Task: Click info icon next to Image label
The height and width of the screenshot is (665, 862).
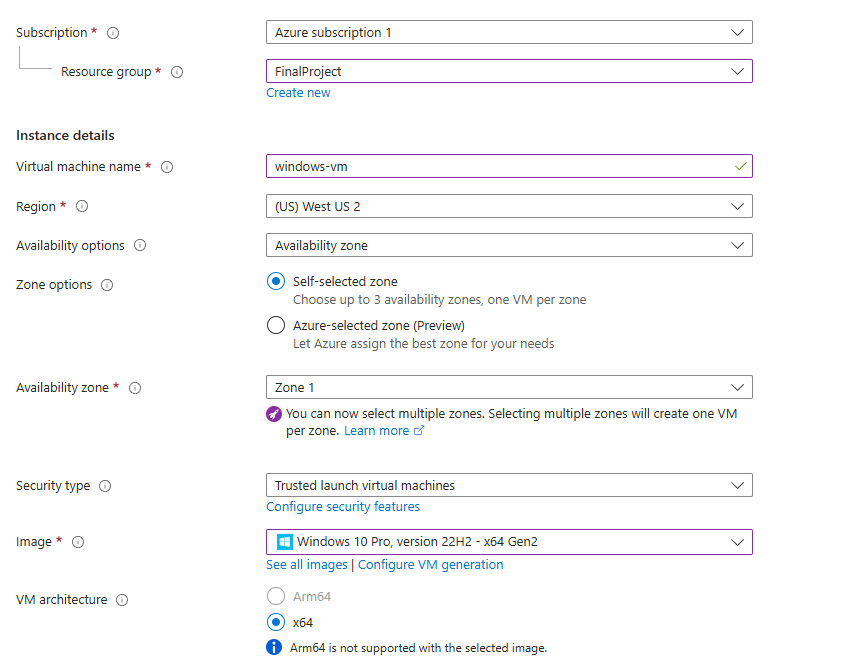Action: [78, 542]
